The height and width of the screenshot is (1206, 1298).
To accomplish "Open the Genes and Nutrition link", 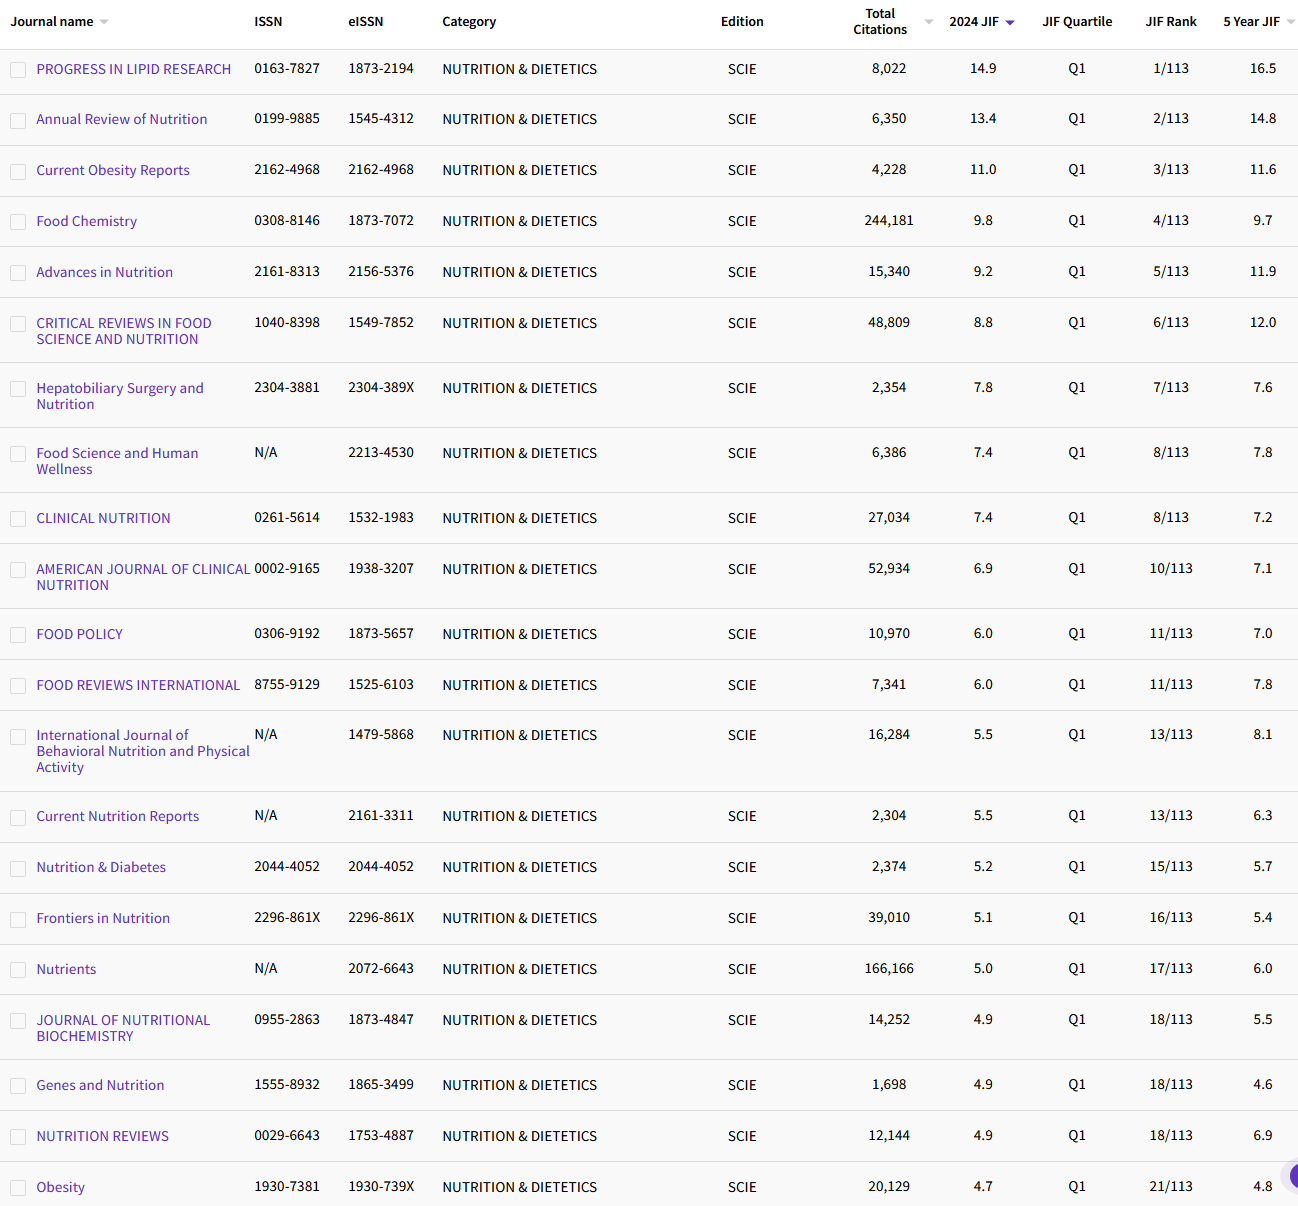I will coord(100,1085).
